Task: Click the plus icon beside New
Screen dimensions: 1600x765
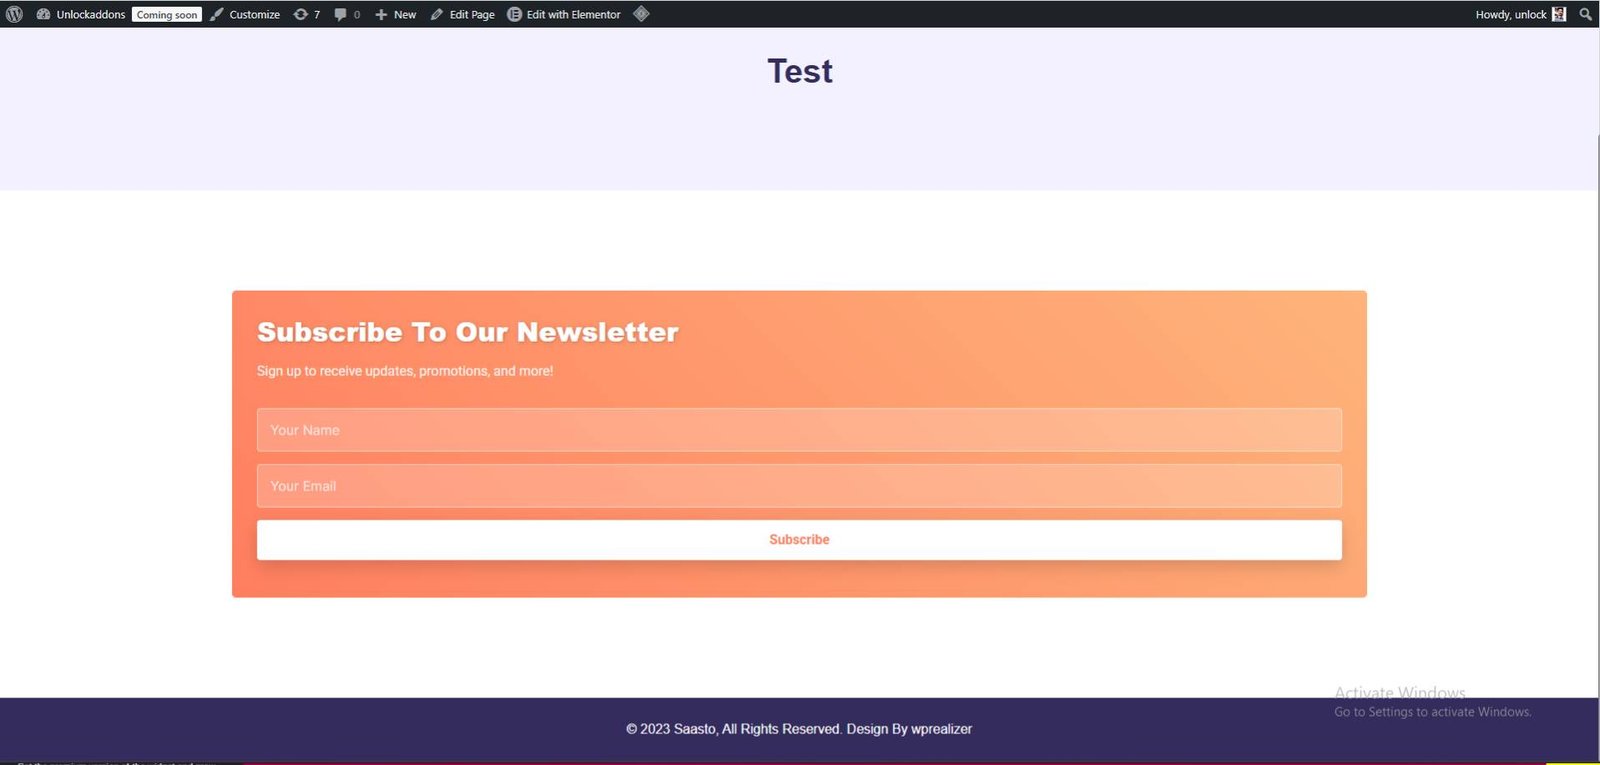Action: 381,14
